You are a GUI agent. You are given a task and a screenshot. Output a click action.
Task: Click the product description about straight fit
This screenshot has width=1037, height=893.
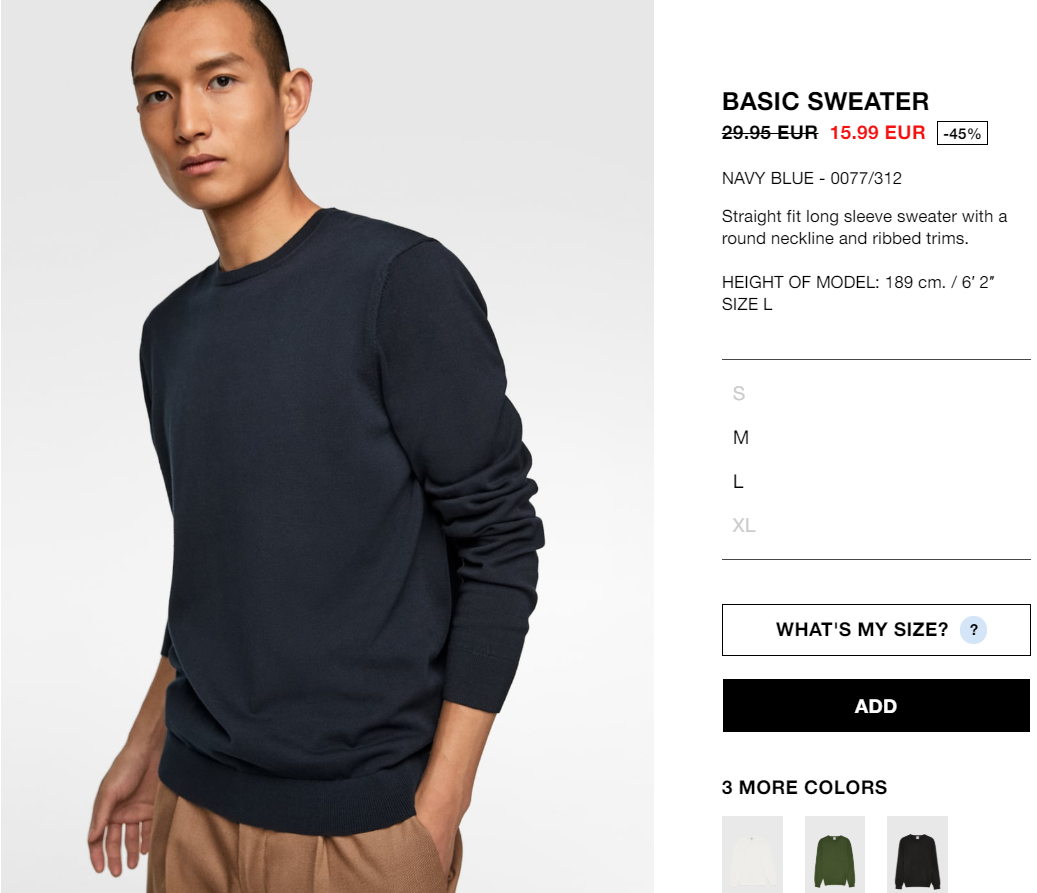point(864,227)
